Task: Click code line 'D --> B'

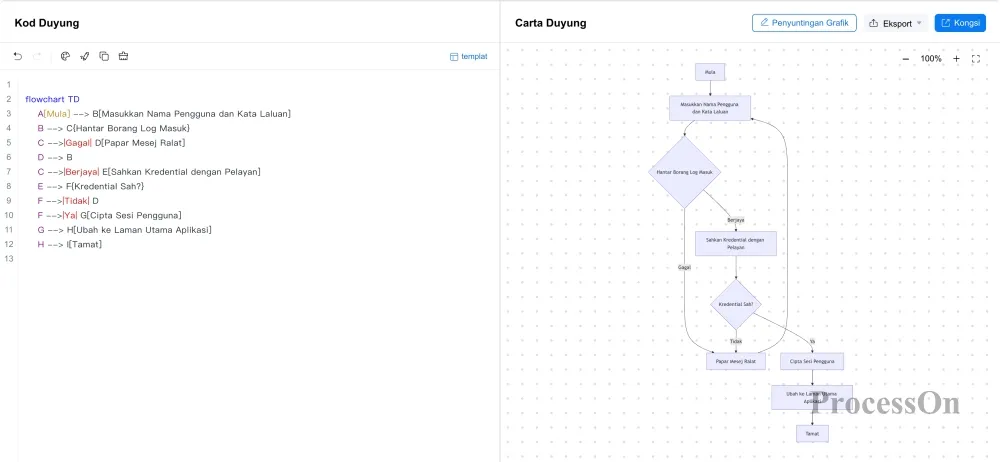Action: tap(55, 157)
